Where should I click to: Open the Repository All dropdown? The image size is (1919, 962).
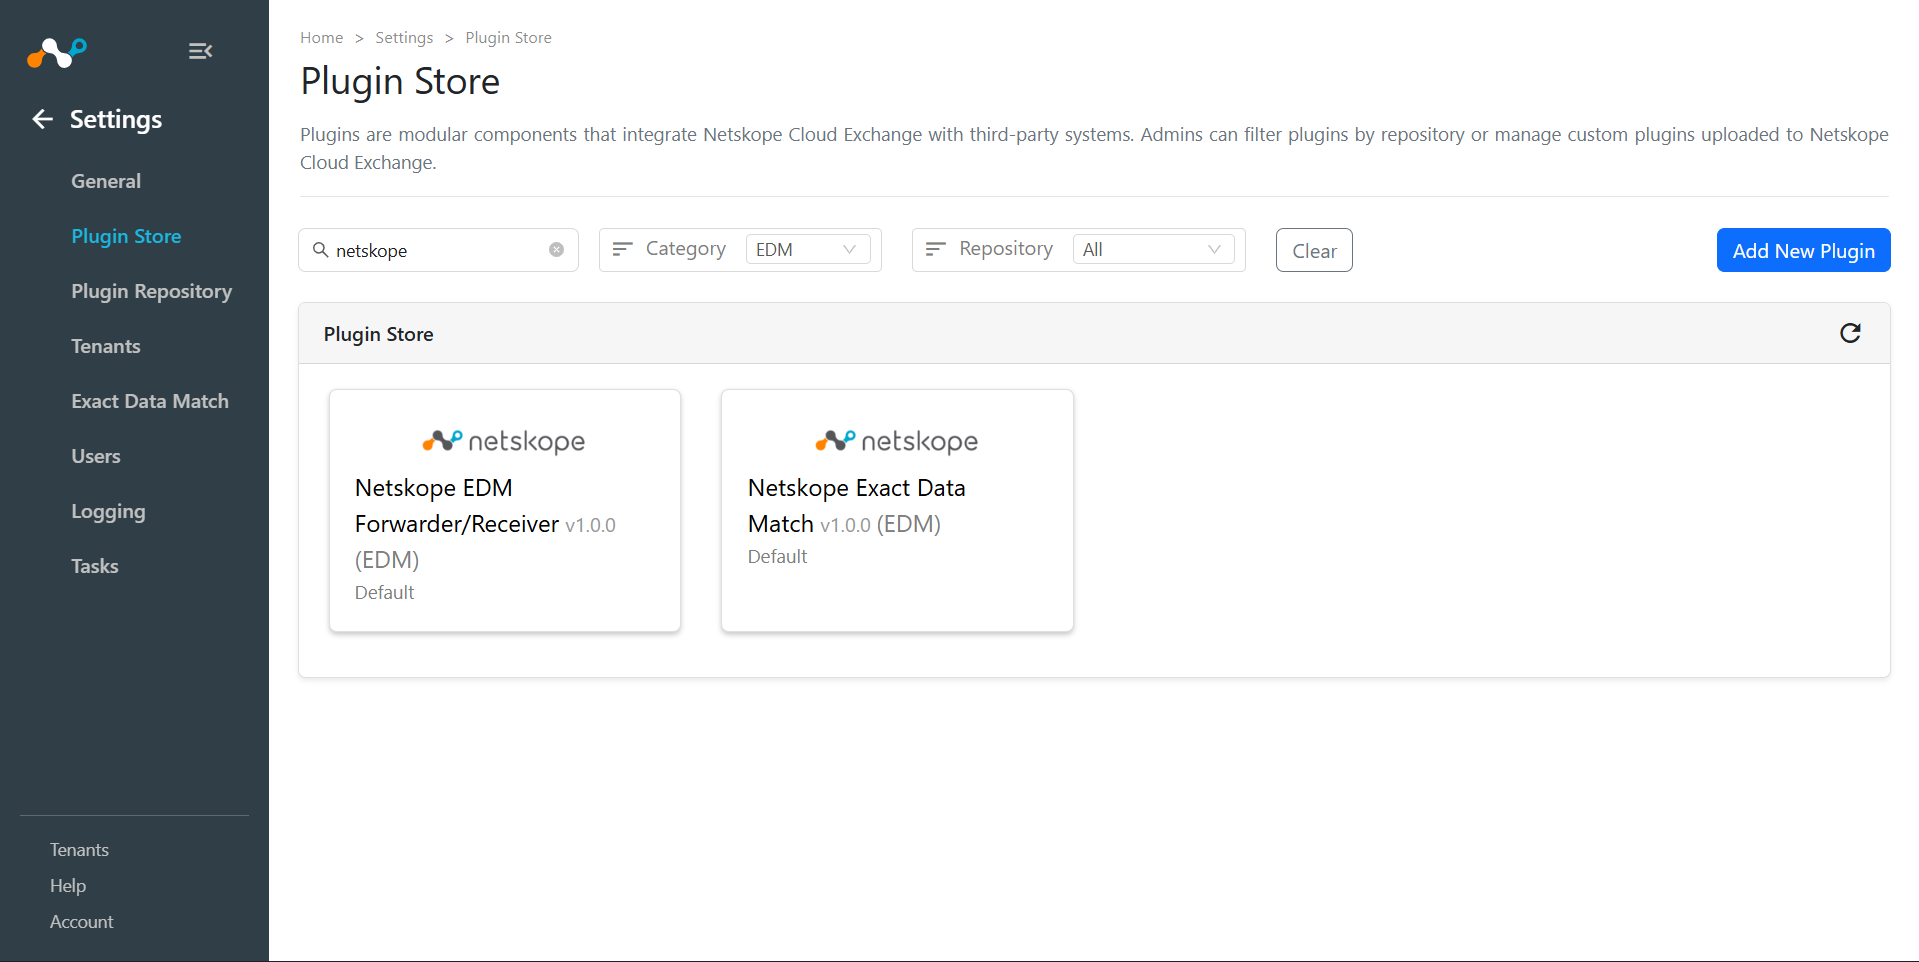(1154, 250)
